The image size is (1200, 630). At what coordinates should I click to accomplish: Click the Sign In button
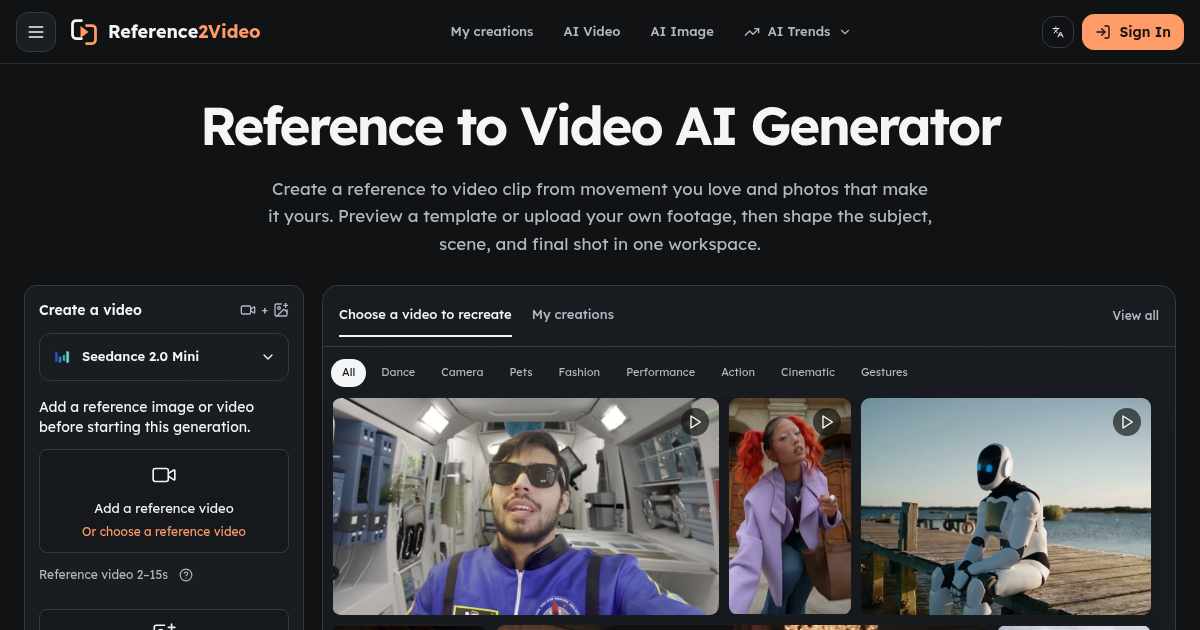(x=1133, y=32)
